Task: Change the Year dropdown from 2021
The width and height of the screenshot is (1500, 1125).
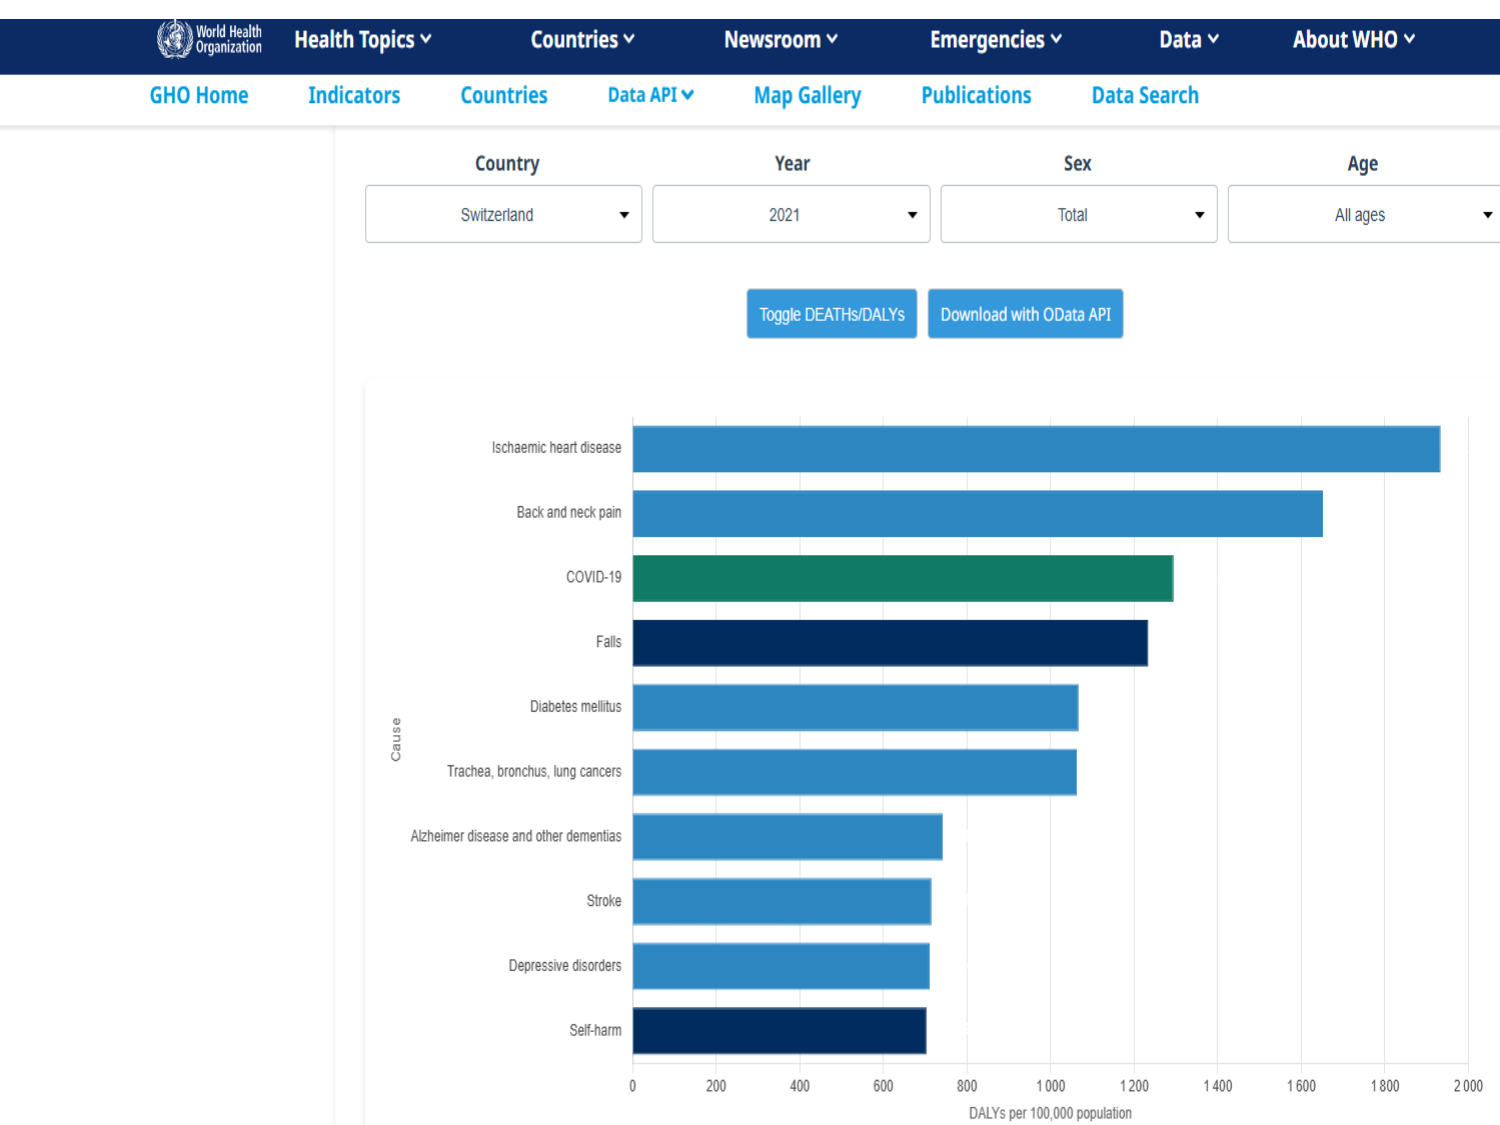Action: (791, 214)
